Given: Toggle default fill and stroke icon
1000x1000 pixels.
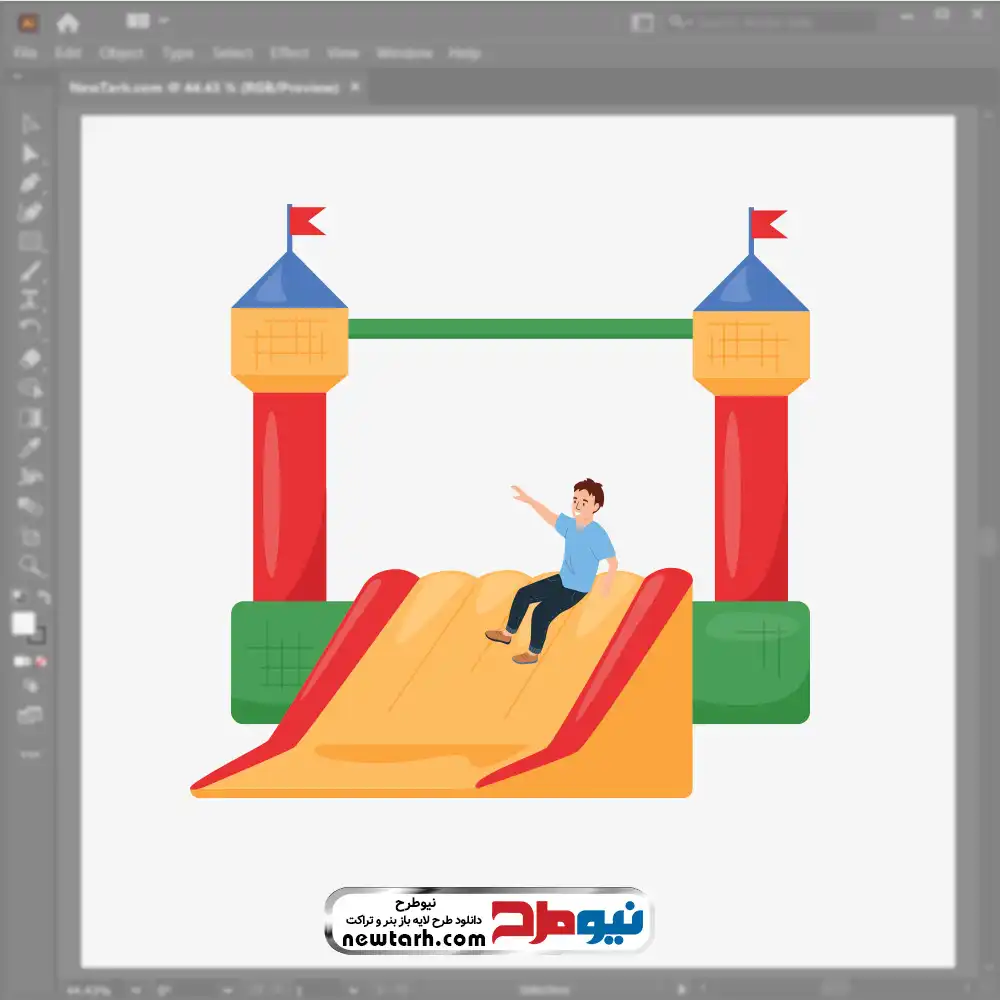Looking at the screenshot, I should click(x=18, y=597).
